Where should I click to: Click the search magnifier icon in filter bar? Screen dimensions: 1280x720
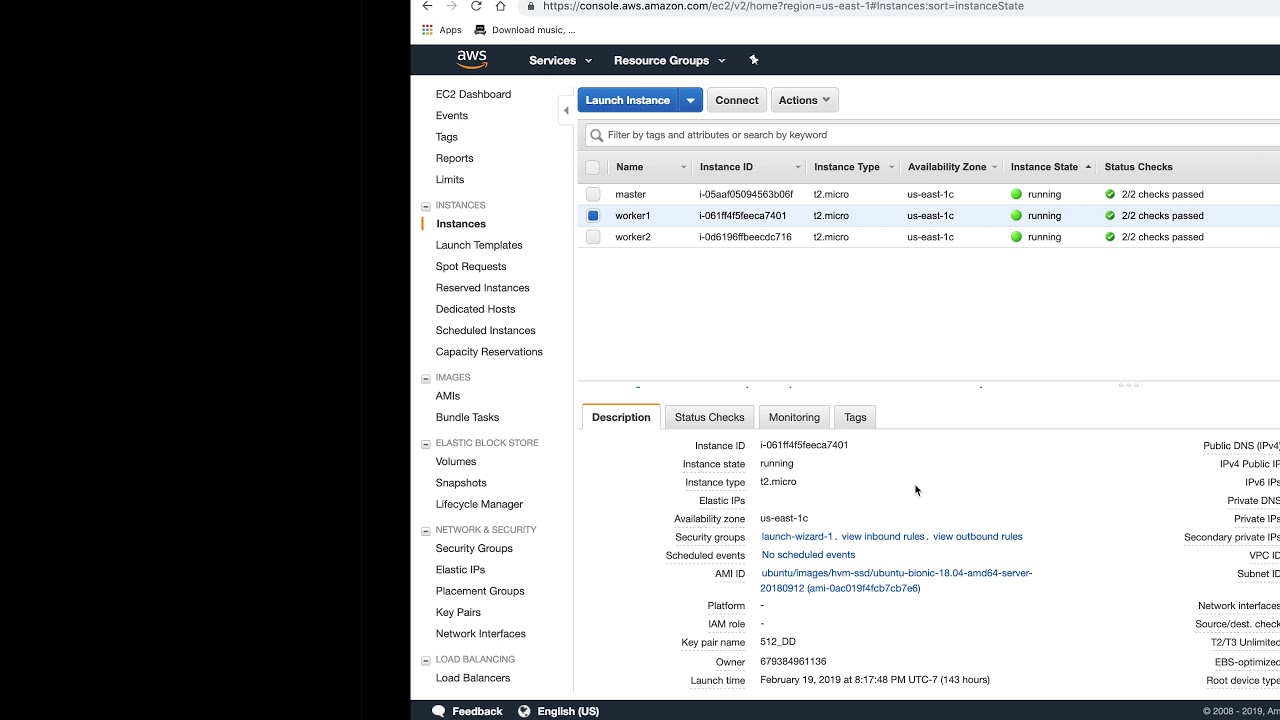point(597,135)
